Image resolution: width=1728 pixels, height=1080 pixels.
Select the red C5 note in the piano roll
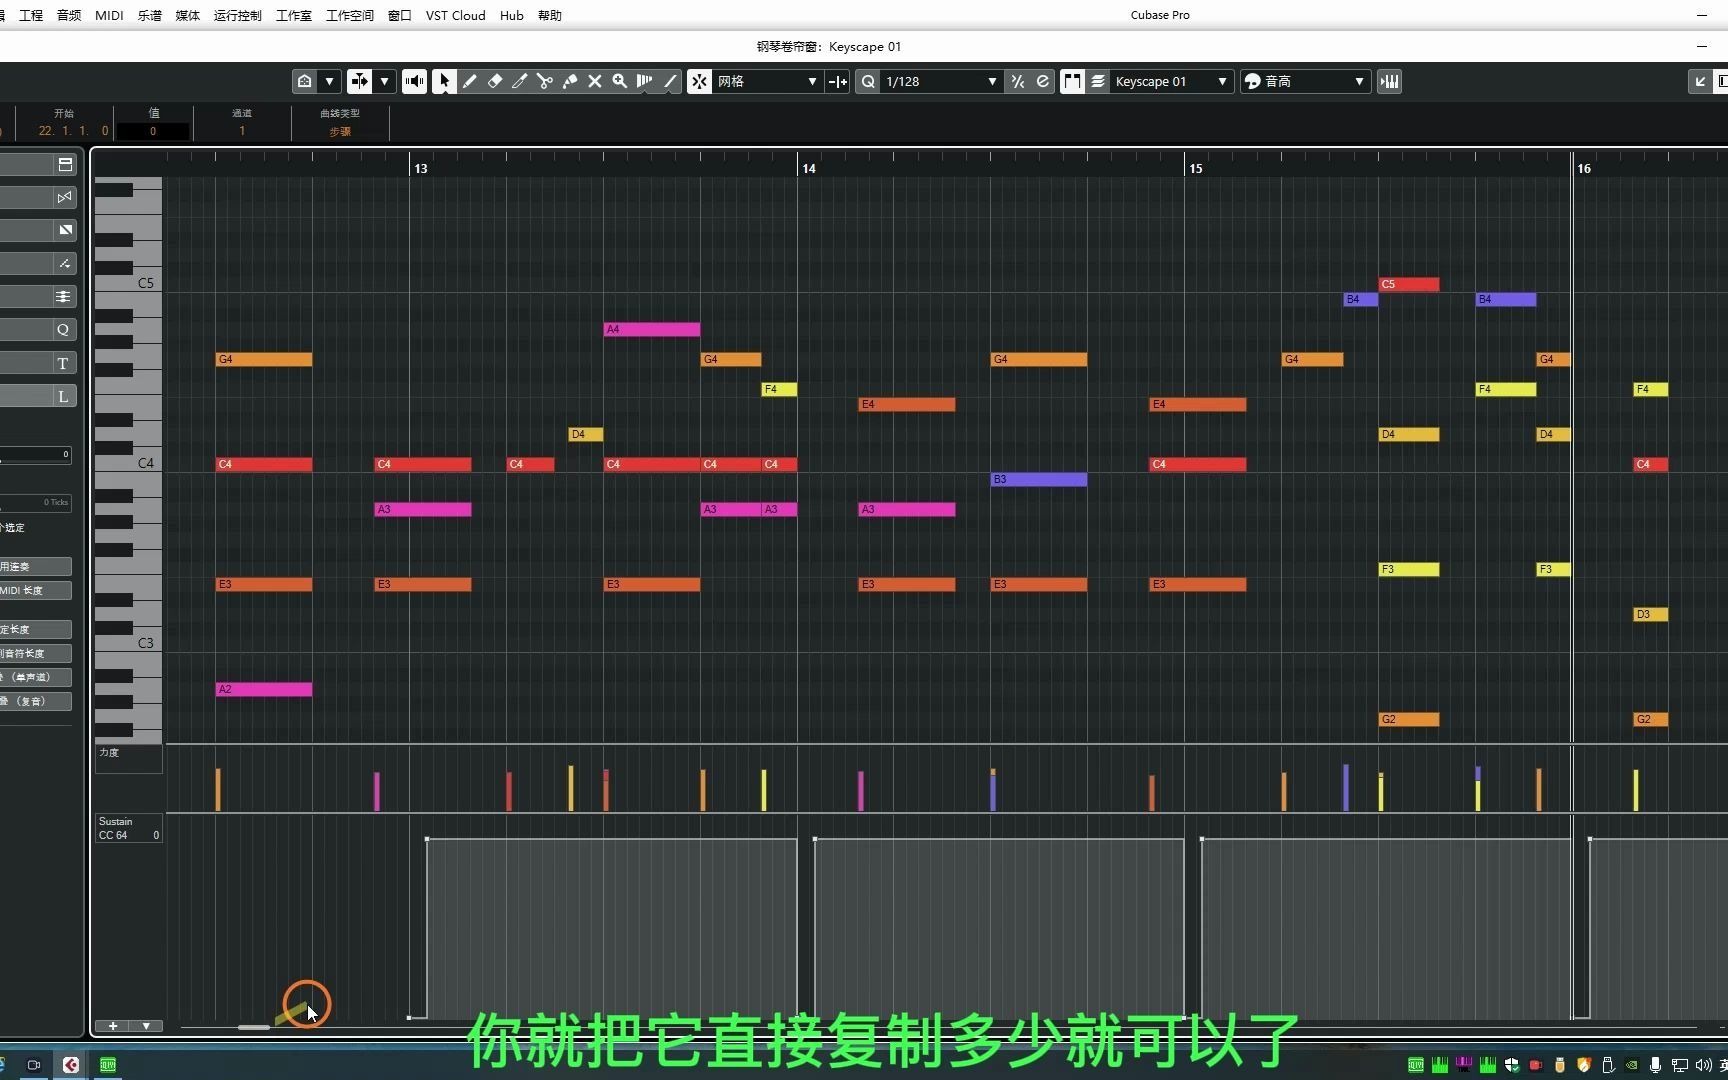1409,284
